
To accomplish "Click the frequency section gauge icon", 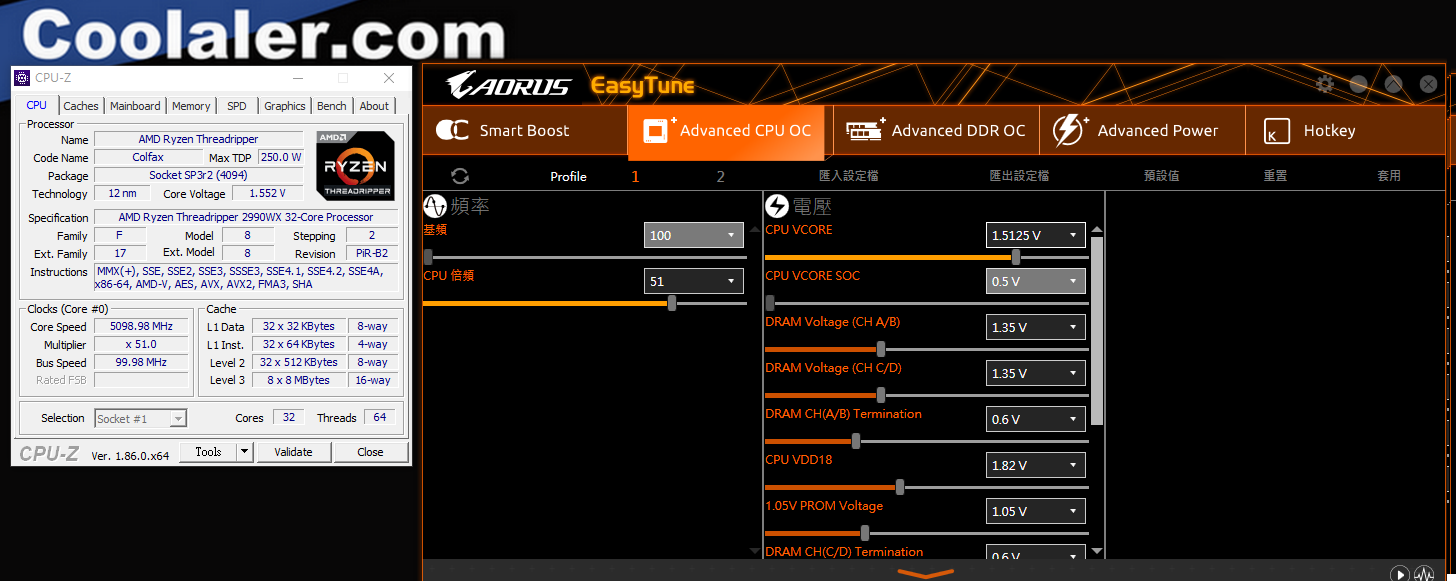I will [x=435, y=207].
